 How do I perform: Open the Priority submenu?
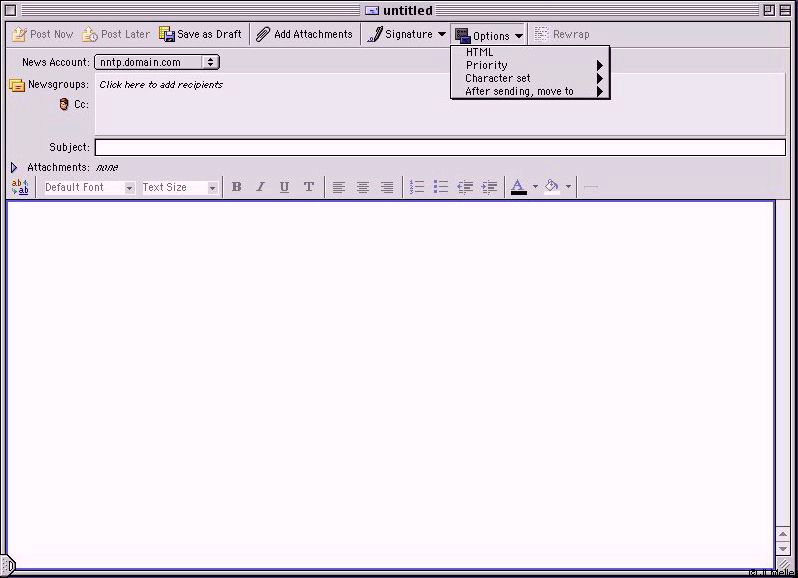(x=530, y=65)
